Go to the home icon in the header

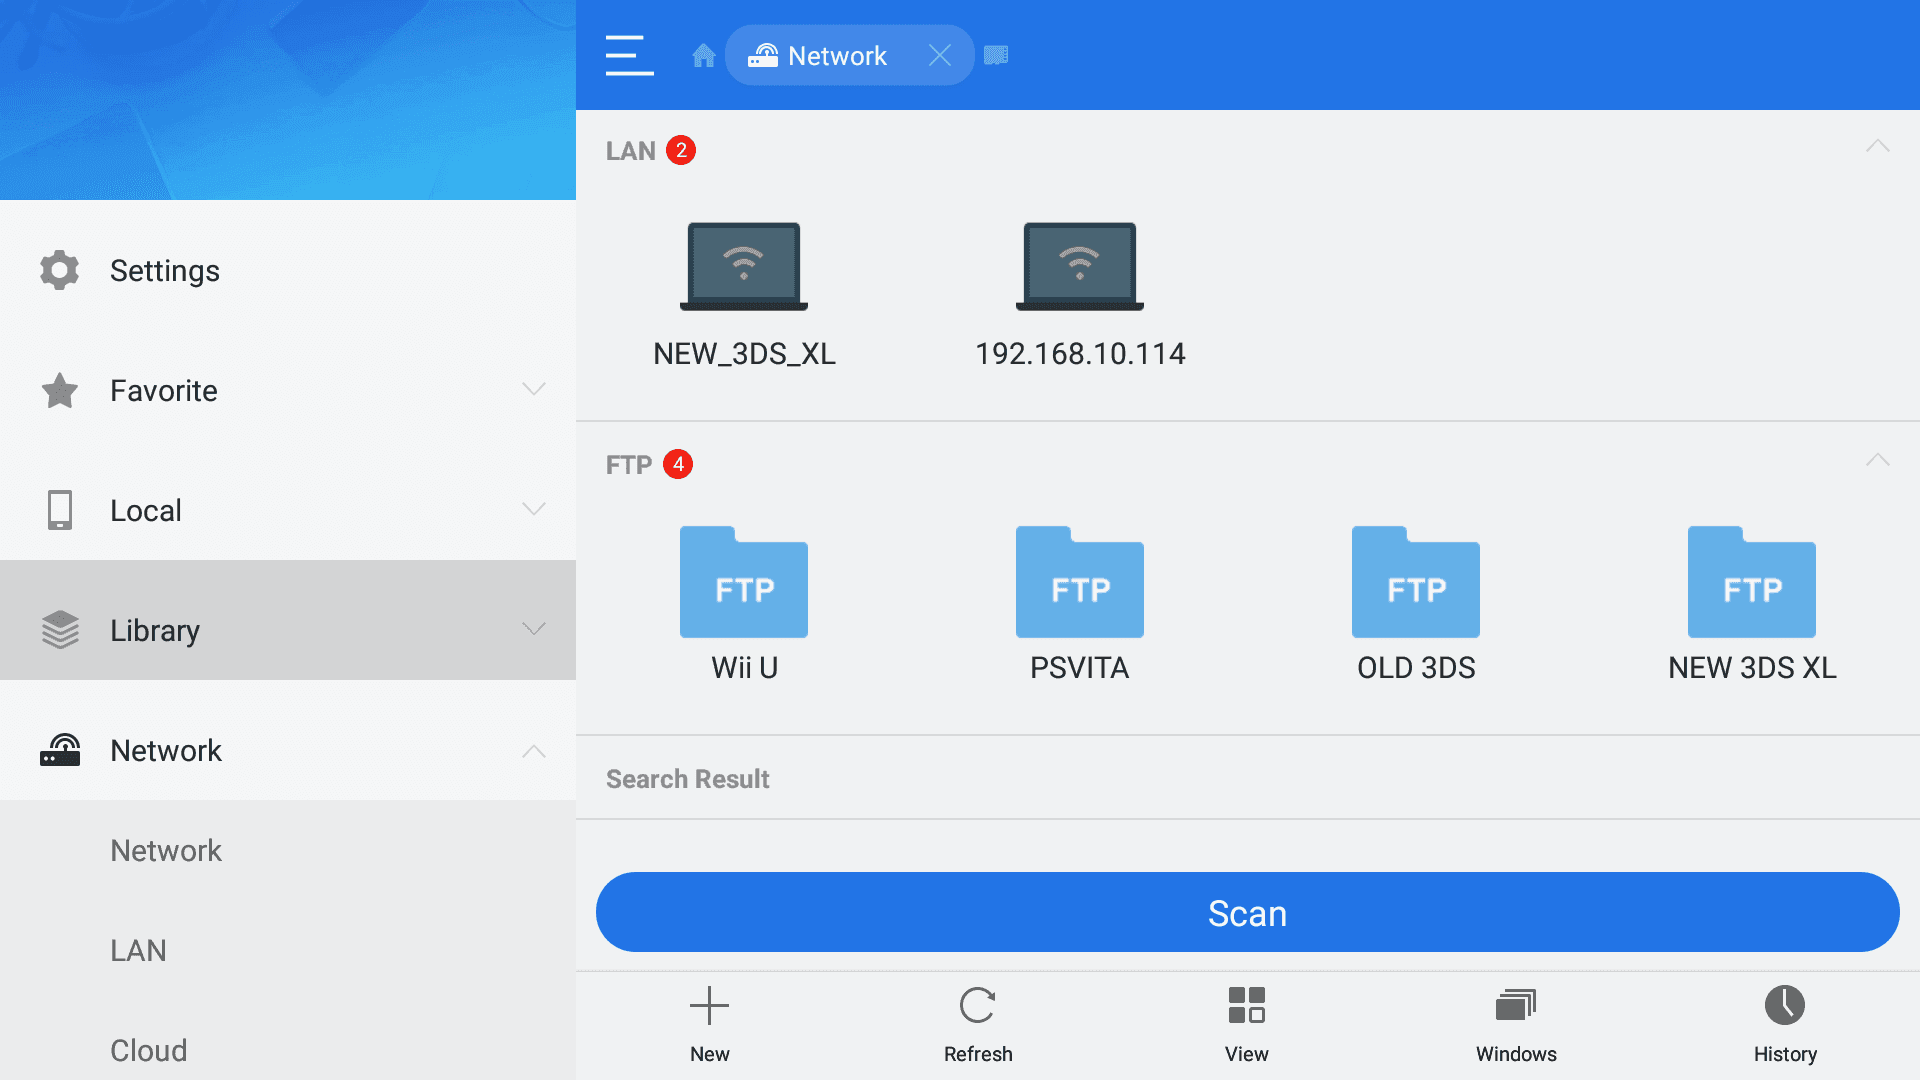(704, 55)
